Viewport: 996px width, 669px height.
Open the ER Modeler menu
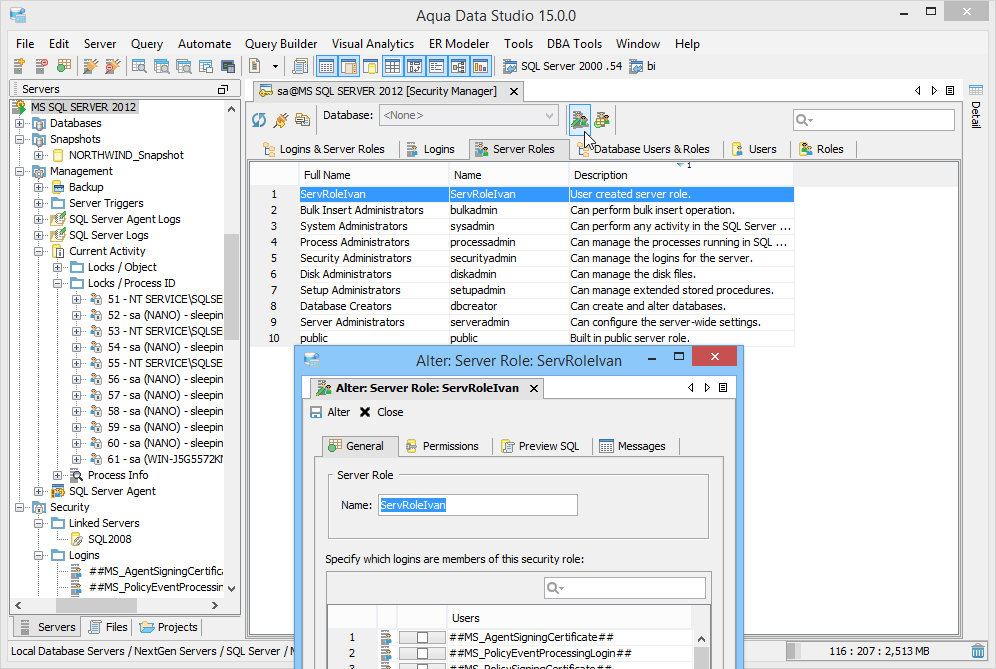459,44
